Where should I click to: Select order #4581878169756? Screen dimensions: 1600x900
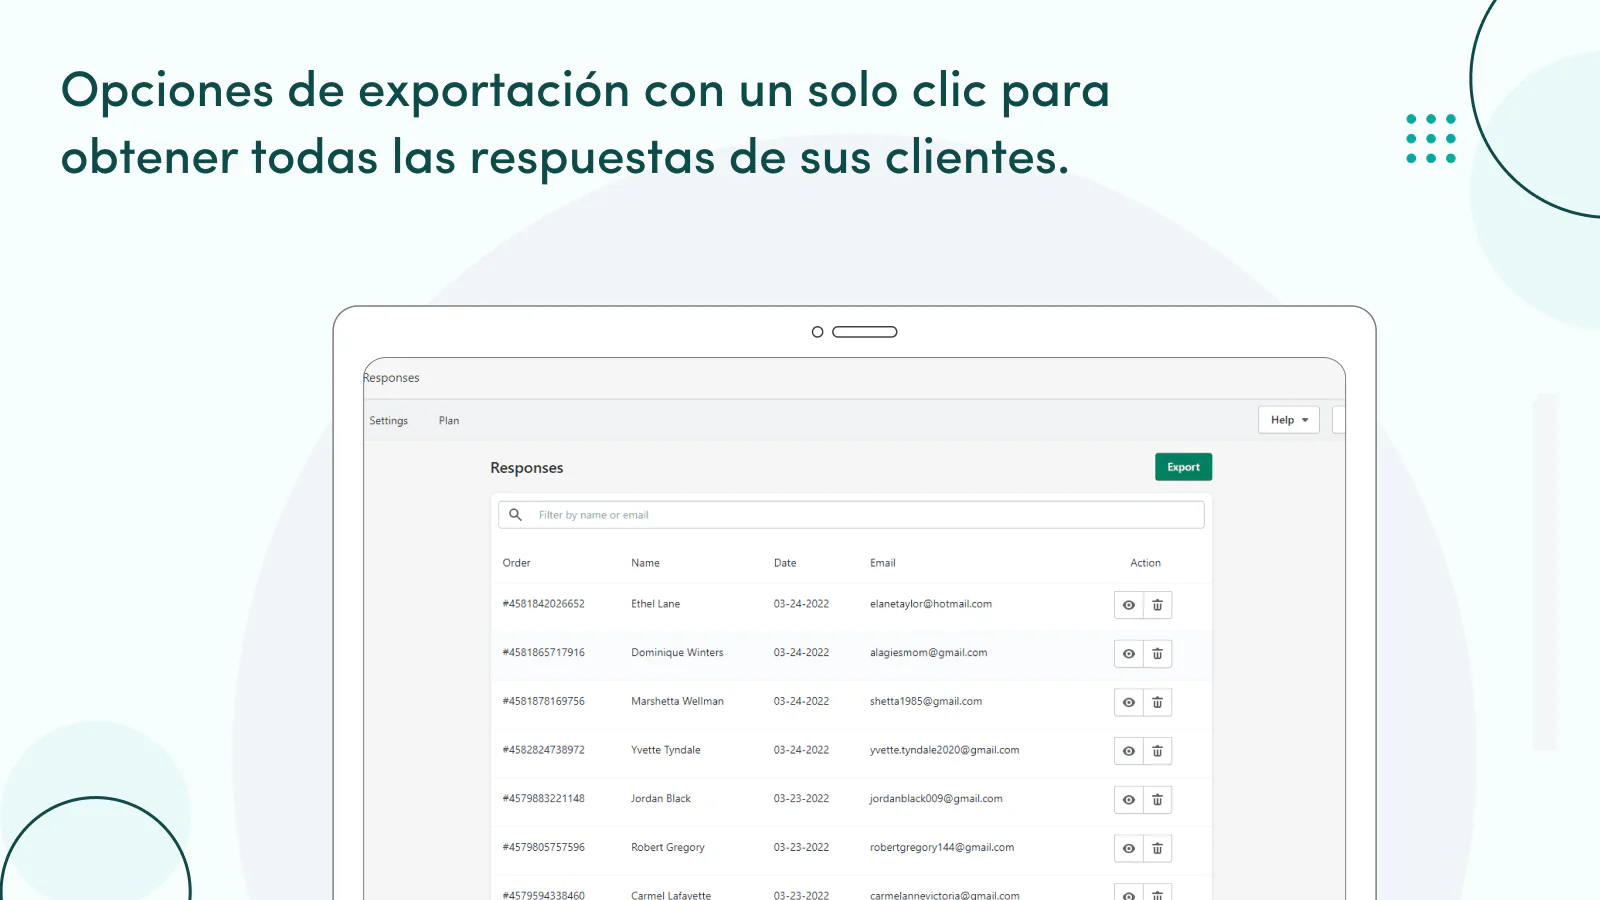click(x=543, y=702)
